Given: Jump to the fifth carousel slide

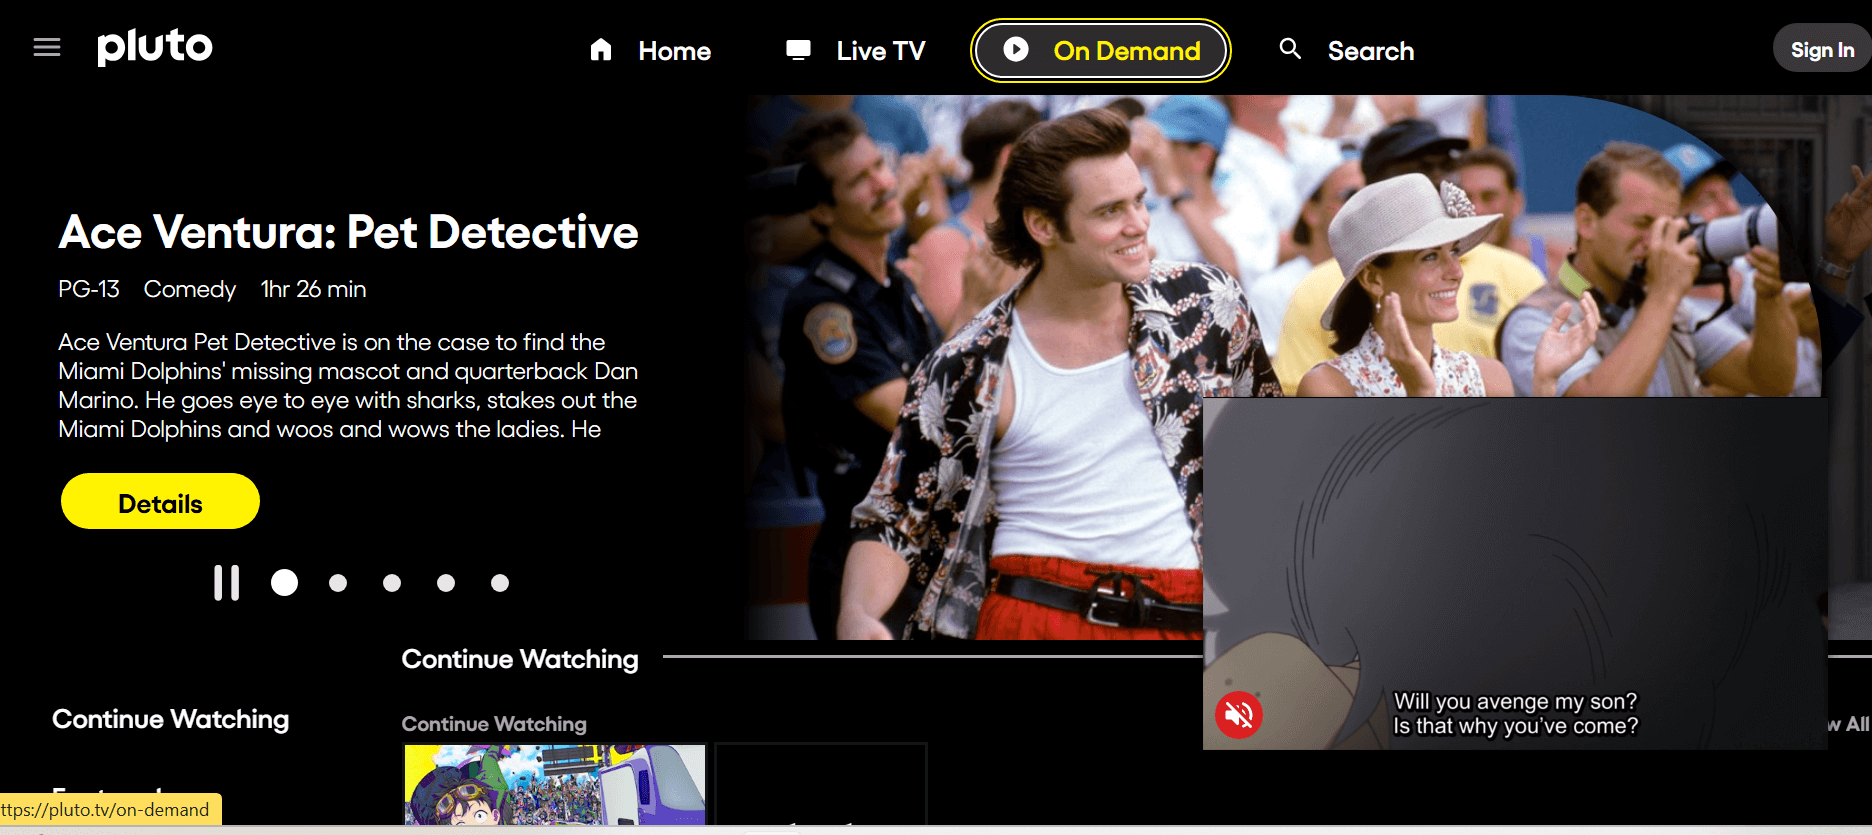Looking at the screenshot, I should point(500,583).
